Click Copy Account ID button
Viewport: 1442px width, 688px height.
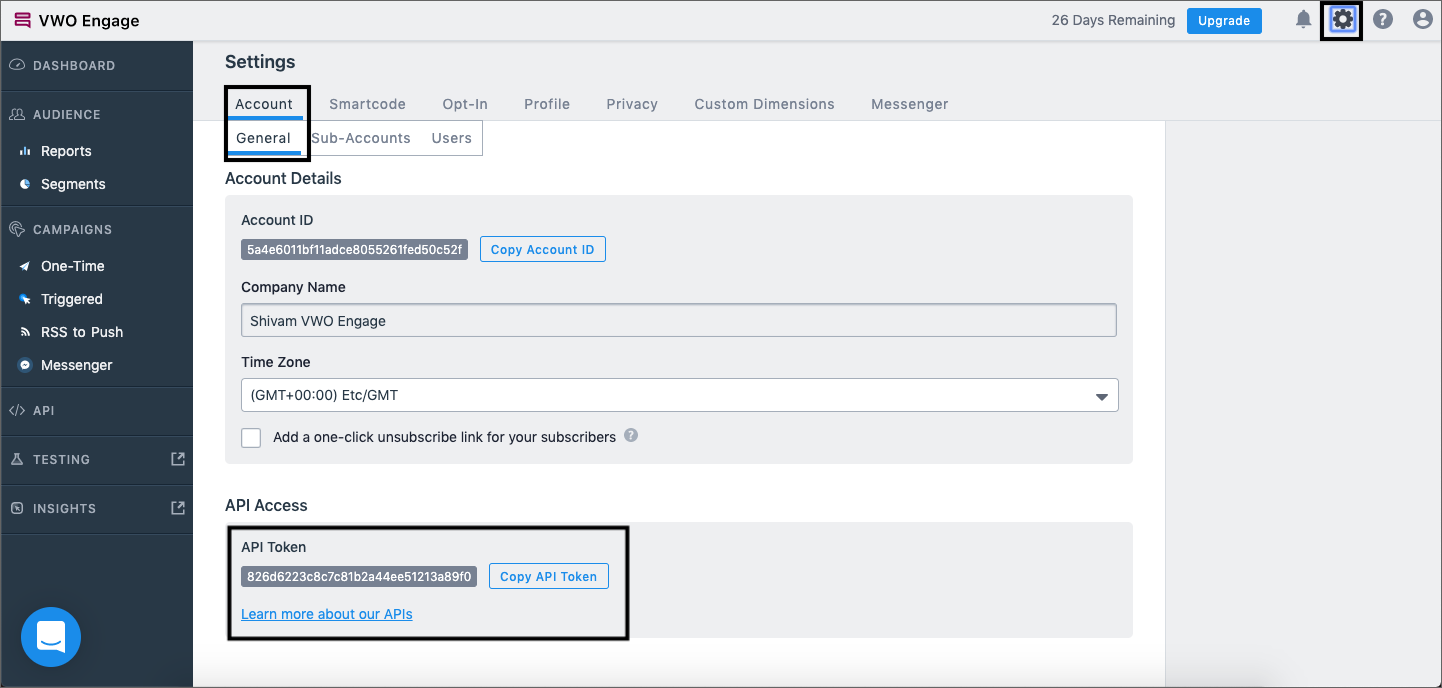pyautogui.click(x=543, y=249)
